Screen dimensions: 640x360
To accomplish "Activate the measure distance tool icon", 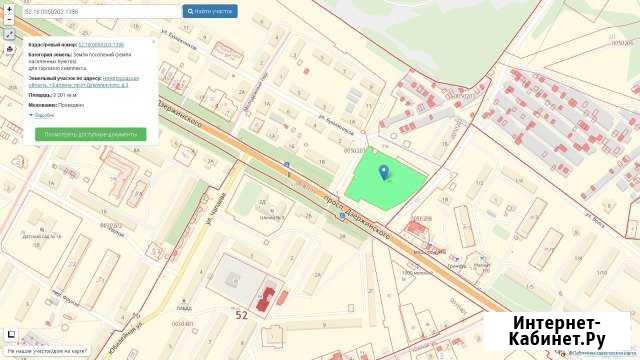I will tap(9, 34).
